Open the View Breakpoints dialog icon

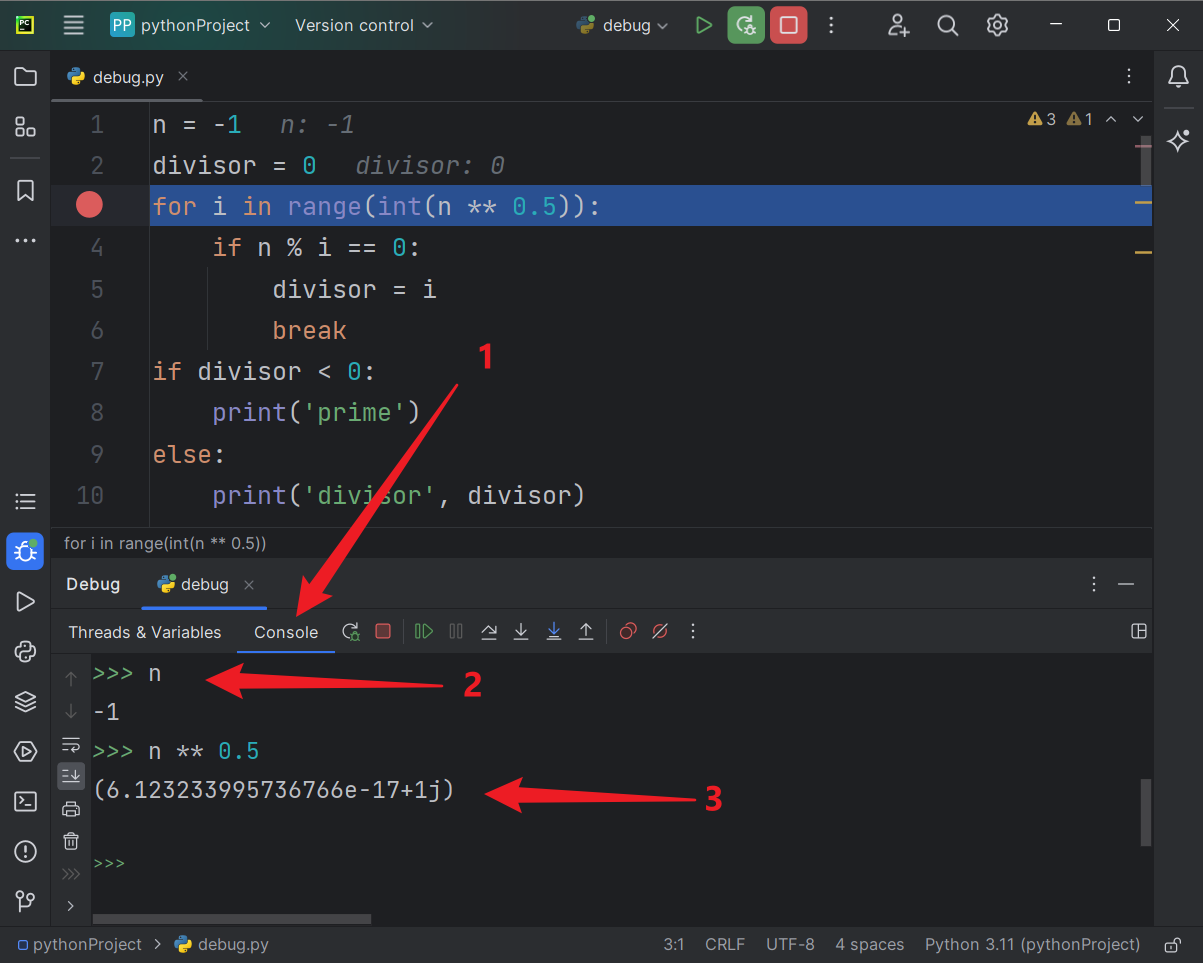click(628, 631)
